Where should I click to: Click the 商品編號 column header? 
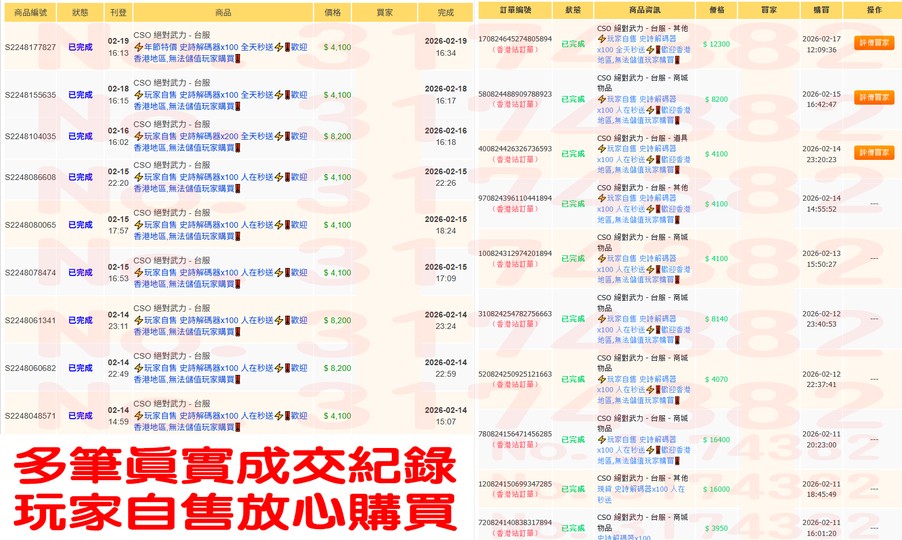click(30, 13)
